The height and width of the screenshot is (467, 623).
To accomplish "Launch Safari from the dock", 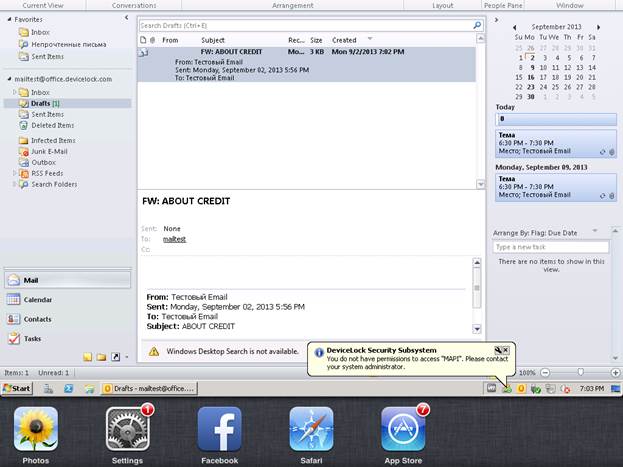I will pos(311,429).
